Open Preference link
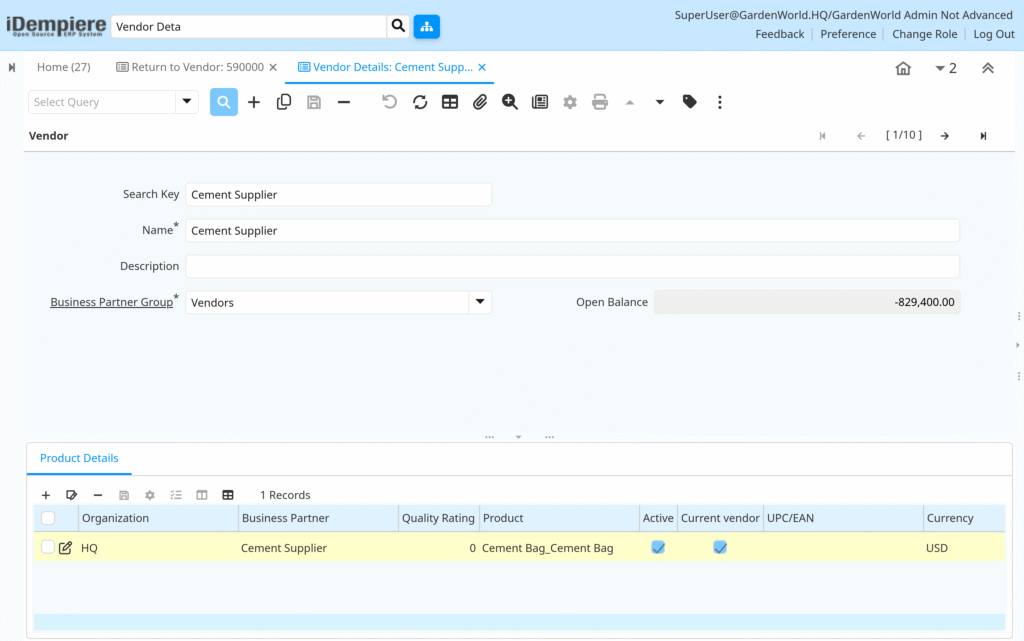Screen dimensions: 1024x641 pyautogui.click(x=848, y=34)
